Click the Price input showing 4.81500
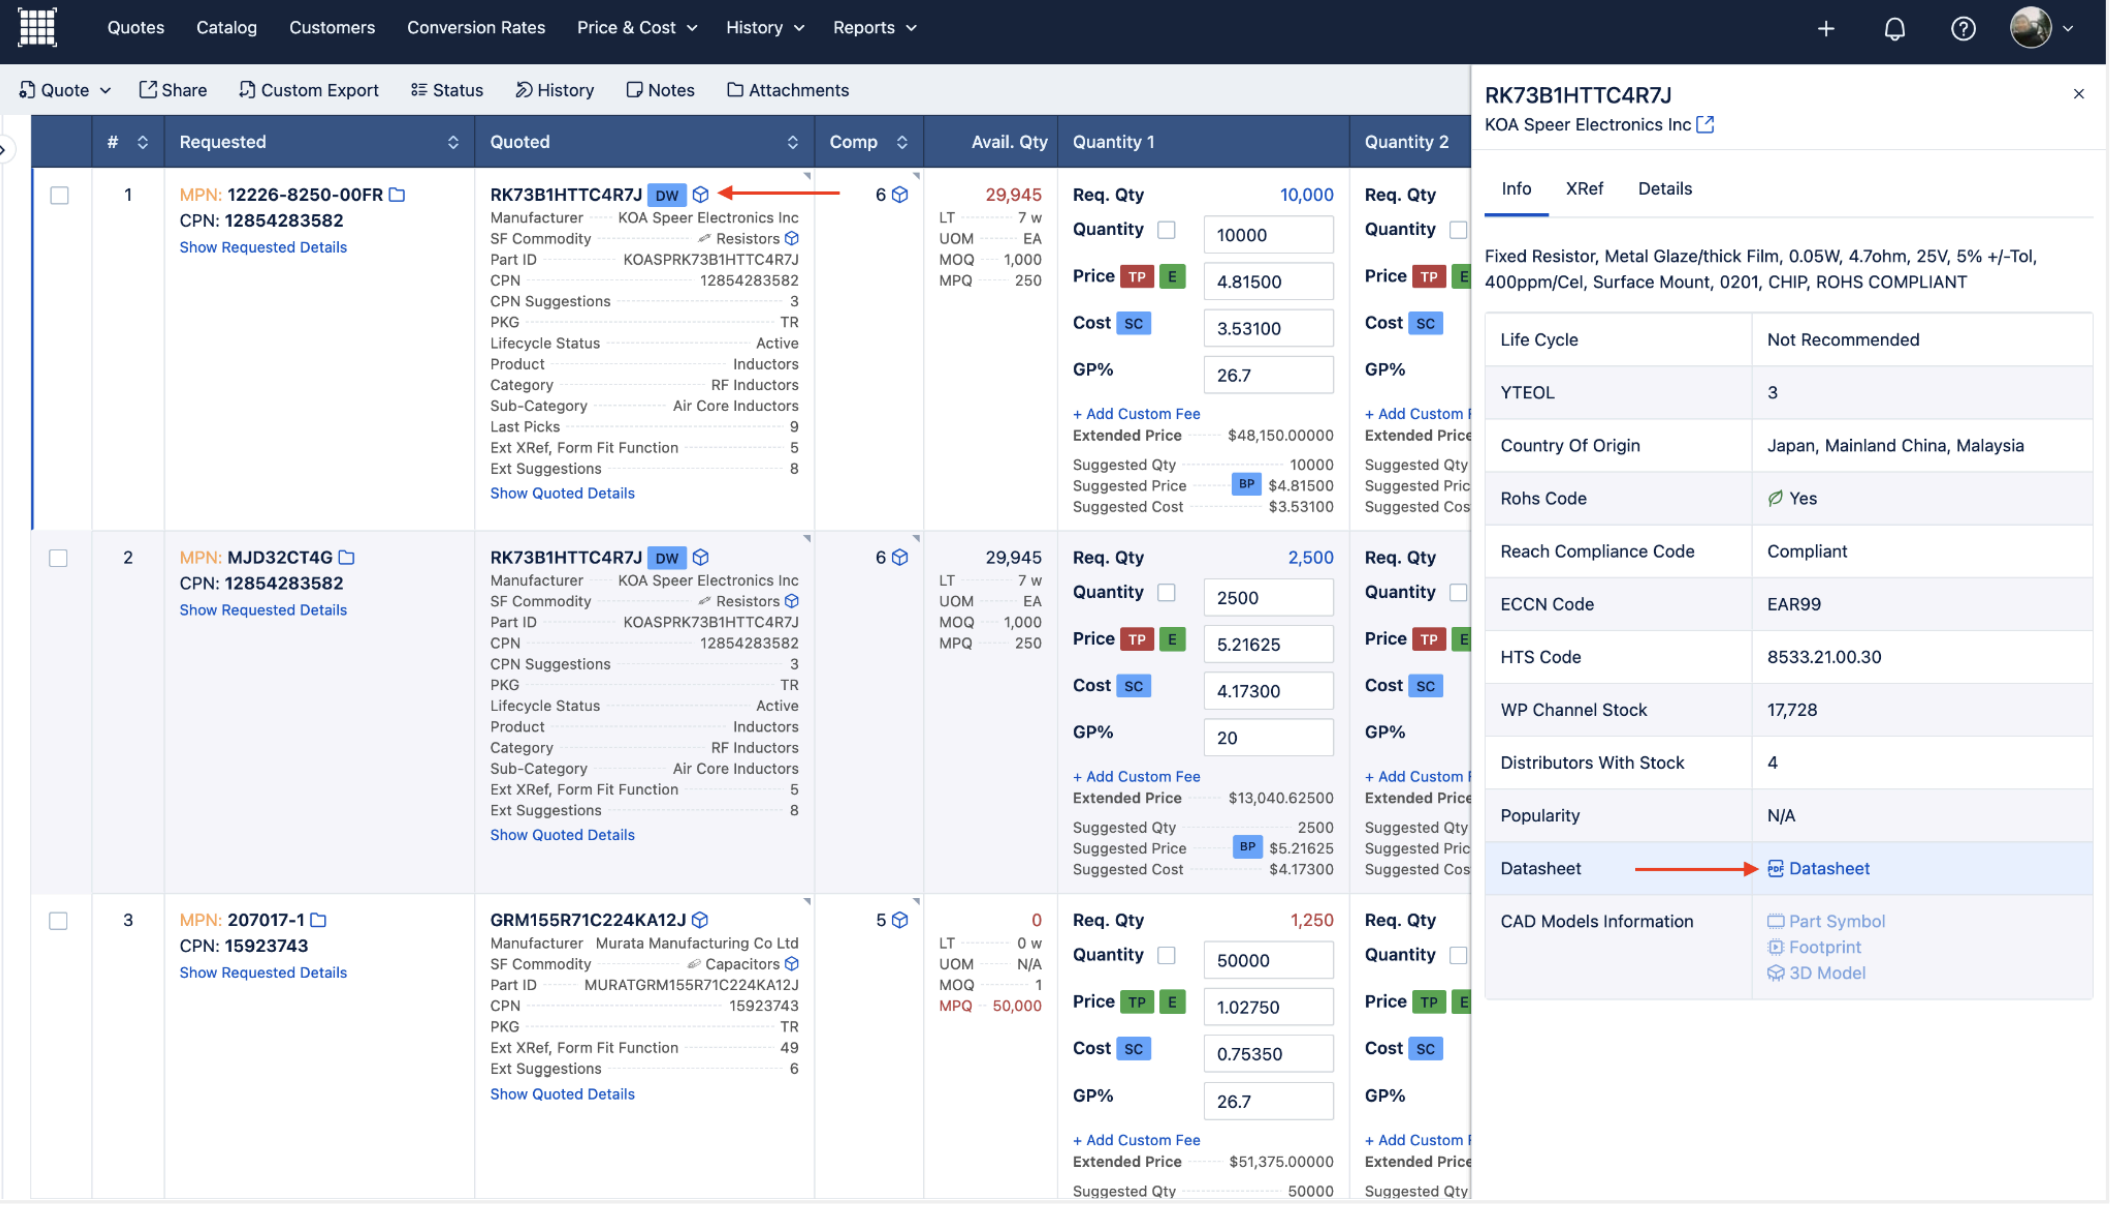The height and width of the screenshot is (1212, 2124). [1267, 282]
